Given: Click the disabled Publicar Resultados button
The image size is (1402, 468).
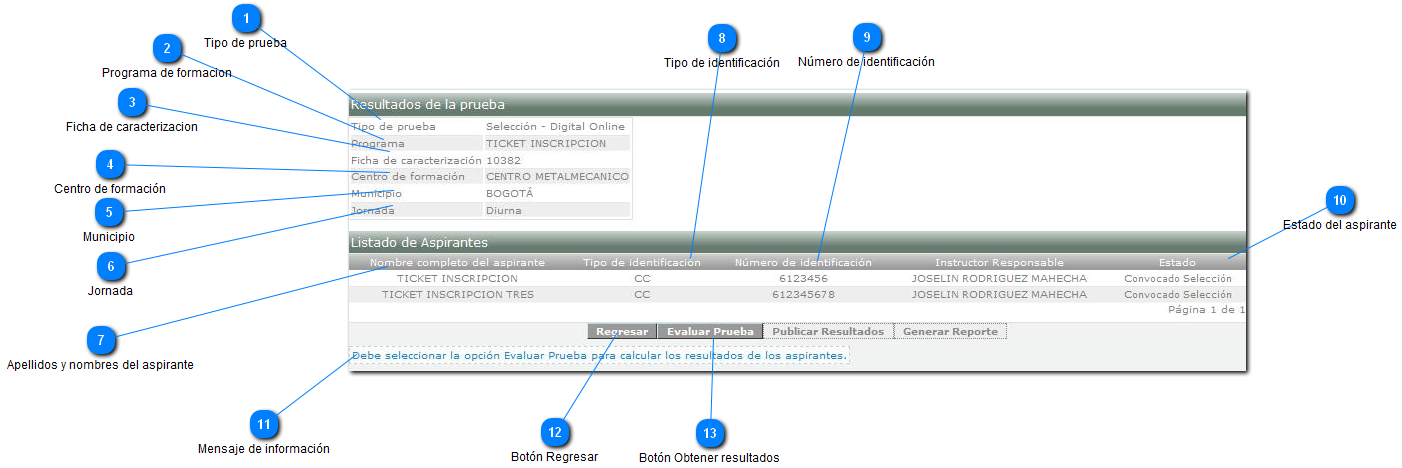Looking at the screenshot, I should 828,331.
